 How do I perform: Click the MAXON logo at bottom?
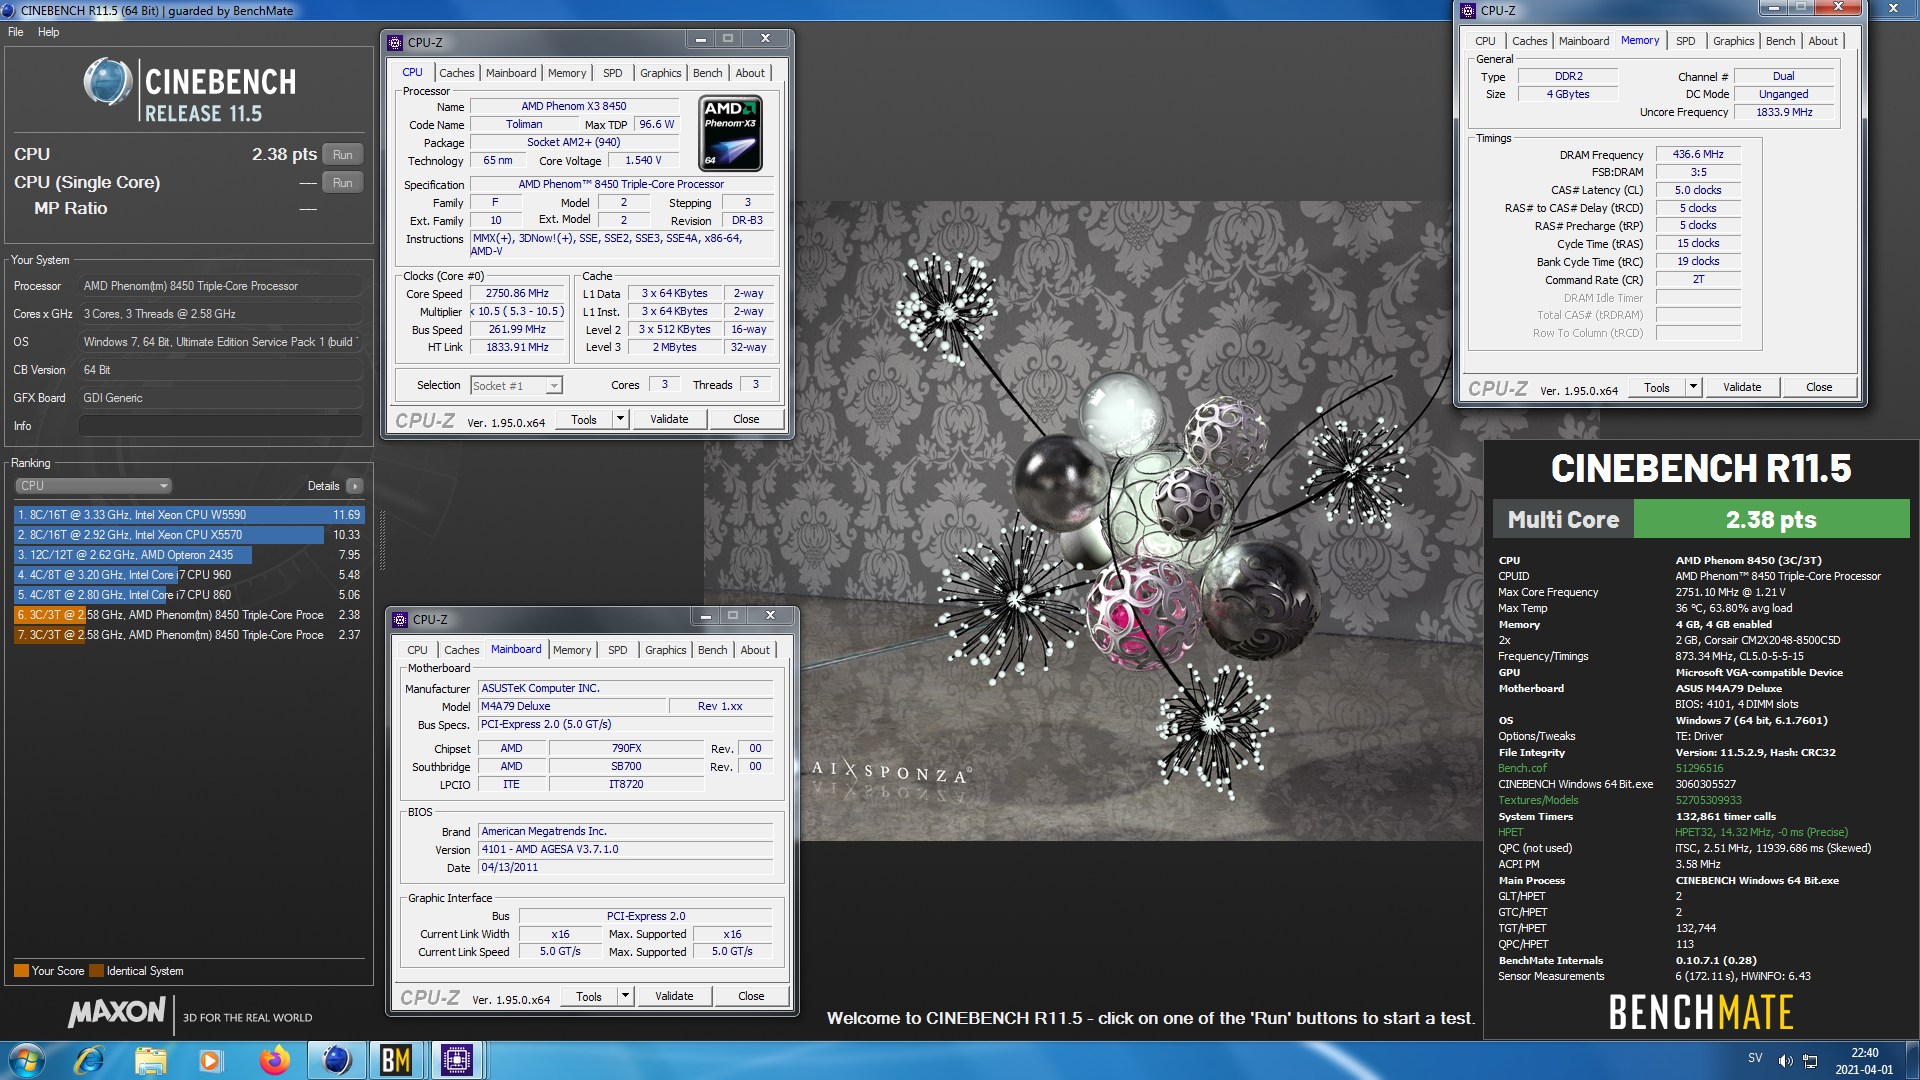click(116, 1012)
